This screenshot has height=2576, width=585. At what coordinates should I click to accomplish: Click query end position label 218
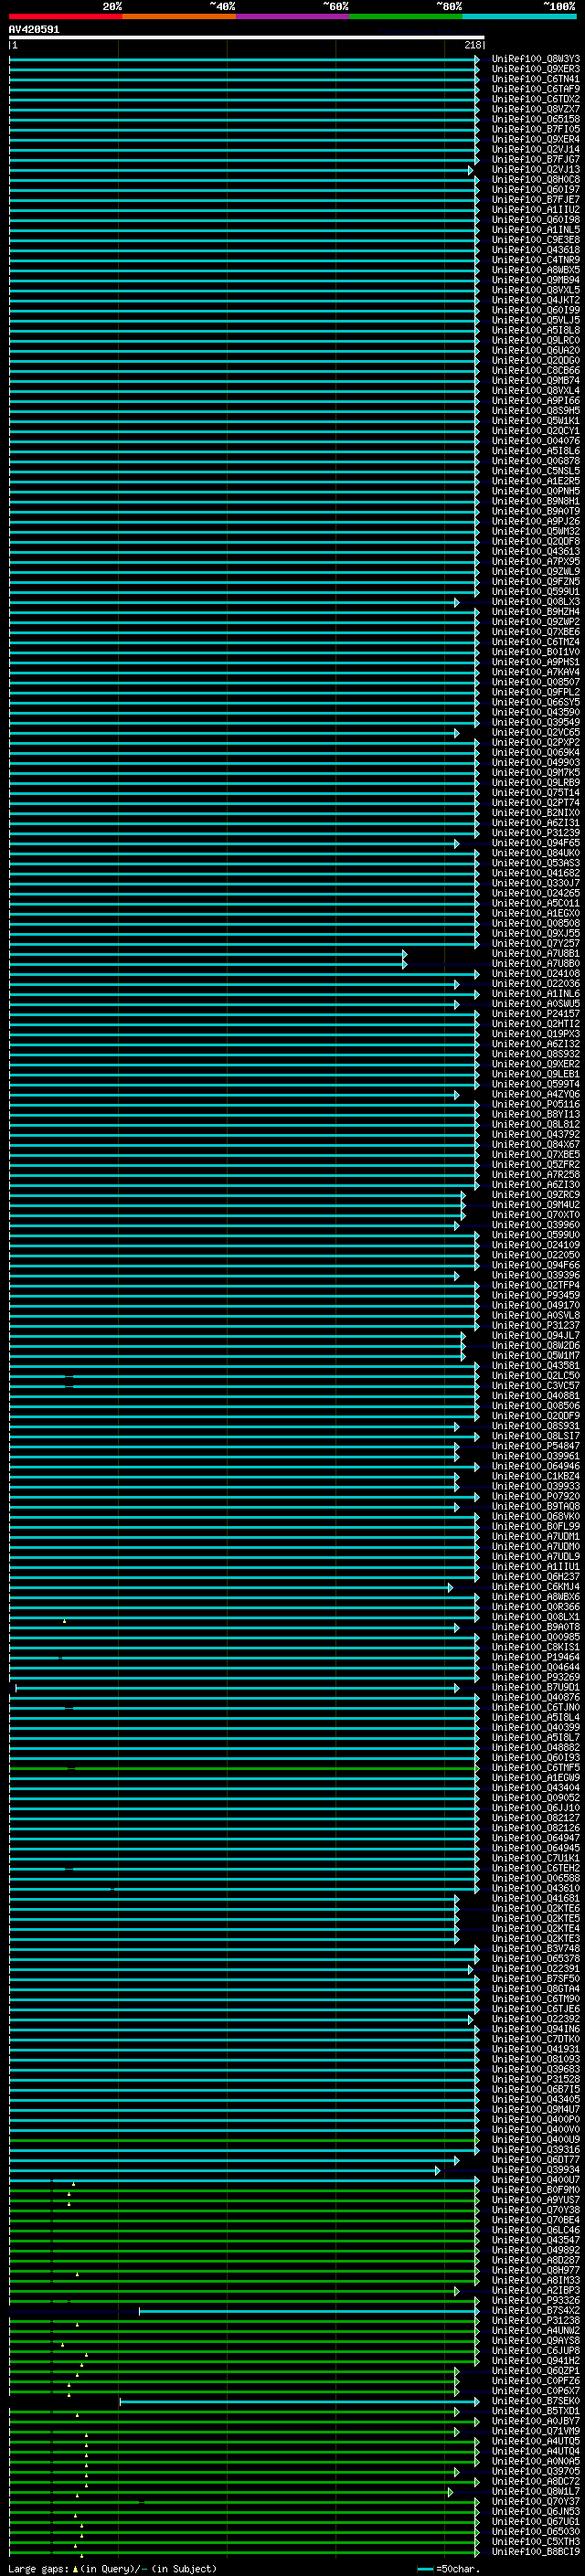[x=473, y=45]
